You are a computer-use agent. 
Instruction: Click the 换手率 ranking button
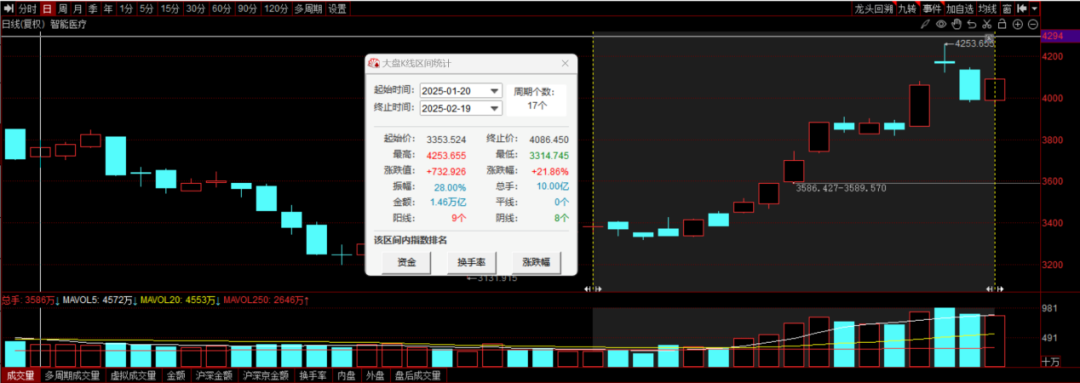point(472,262)
